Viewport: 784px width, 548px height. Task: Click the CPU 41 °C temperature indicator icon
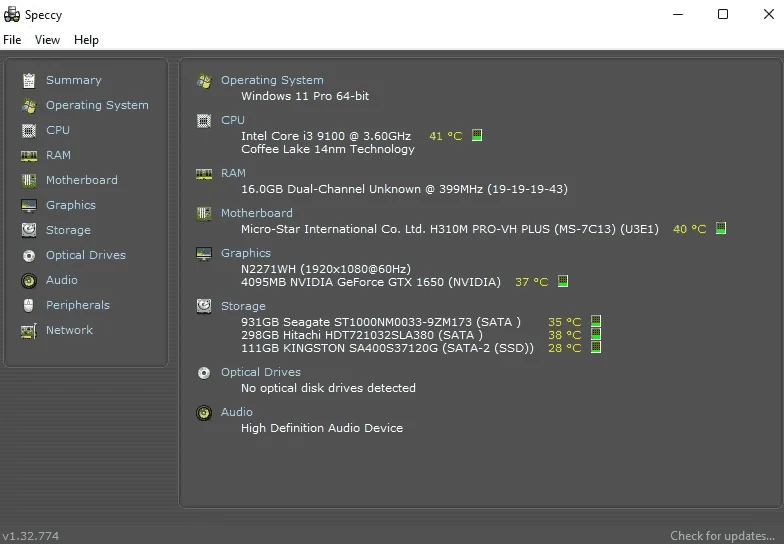[477, 135]
